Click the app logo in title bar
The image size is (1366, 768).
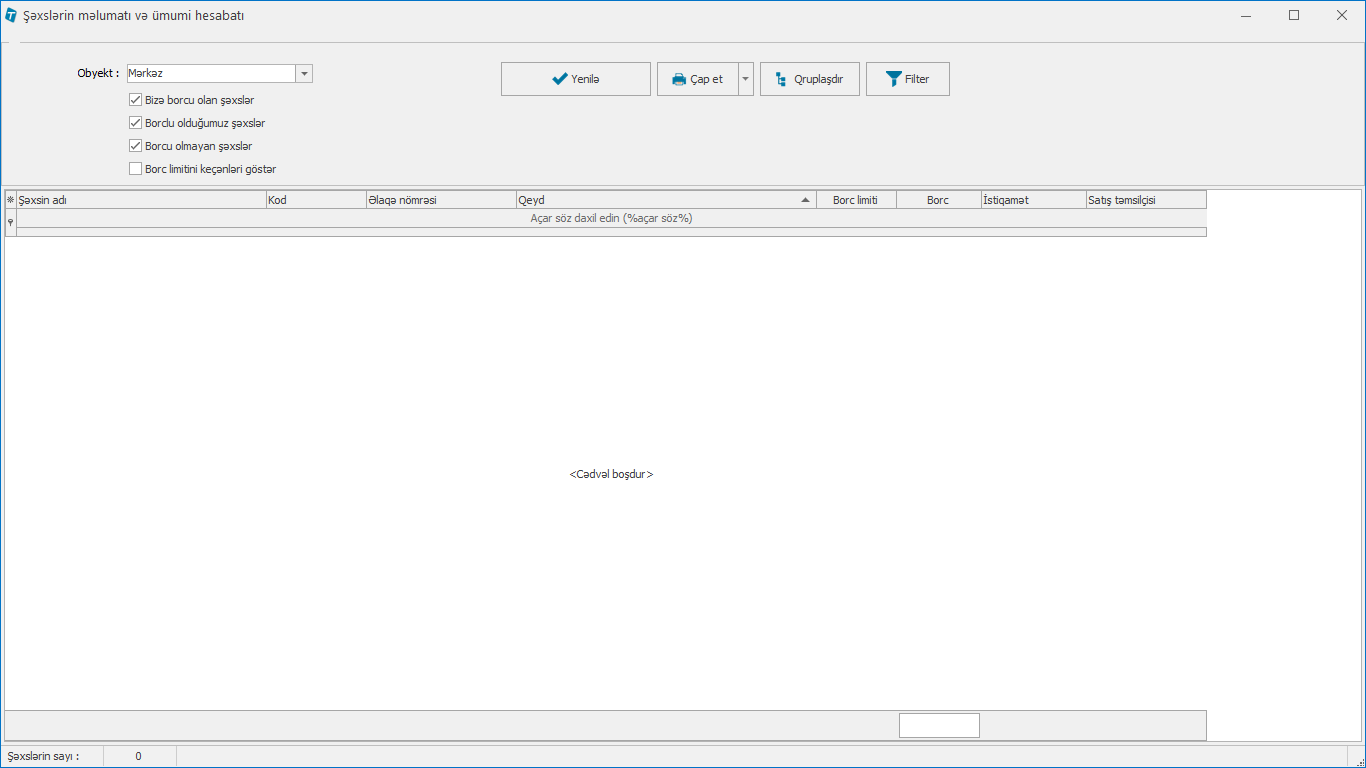[x=11, y=16]
